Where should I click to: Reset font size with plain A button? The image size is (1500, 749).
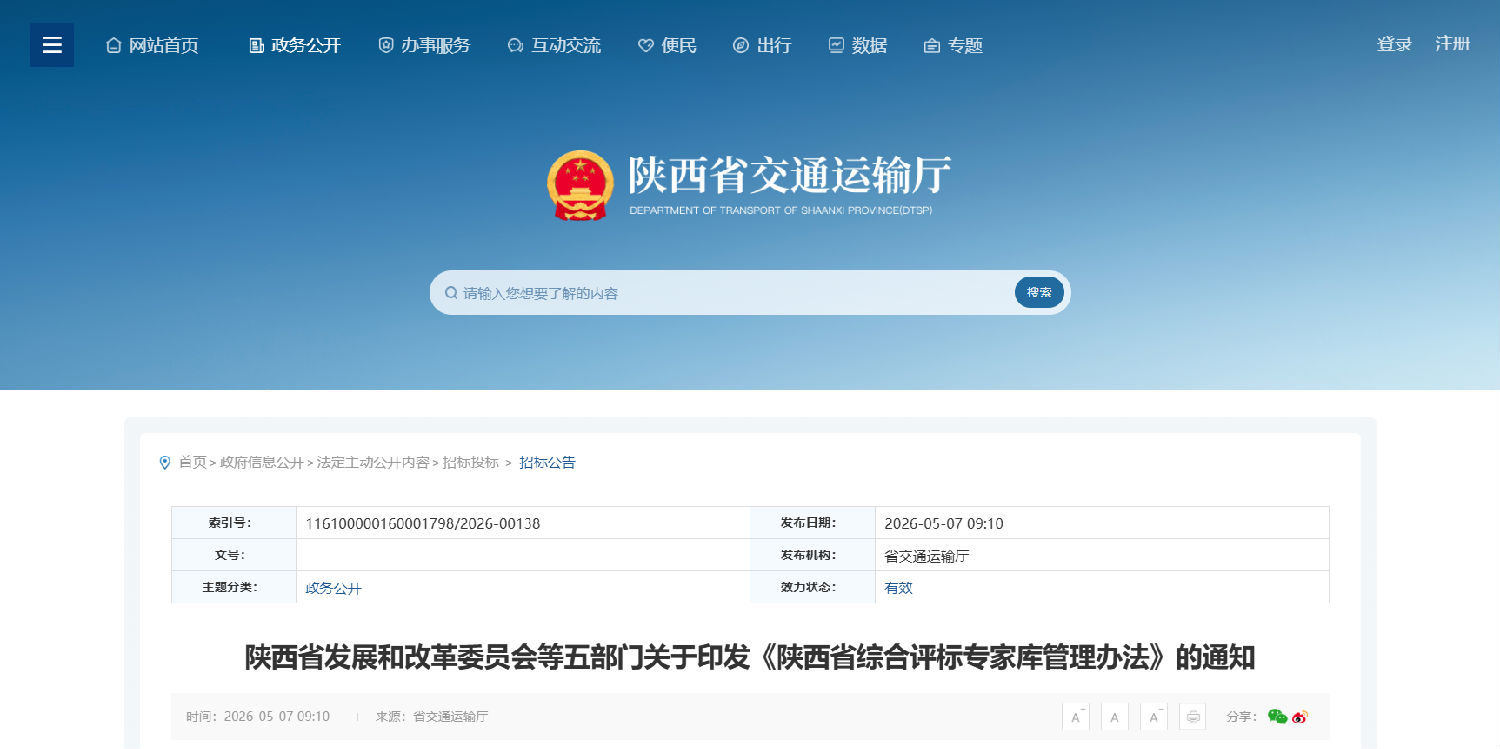pos(1114,716)
